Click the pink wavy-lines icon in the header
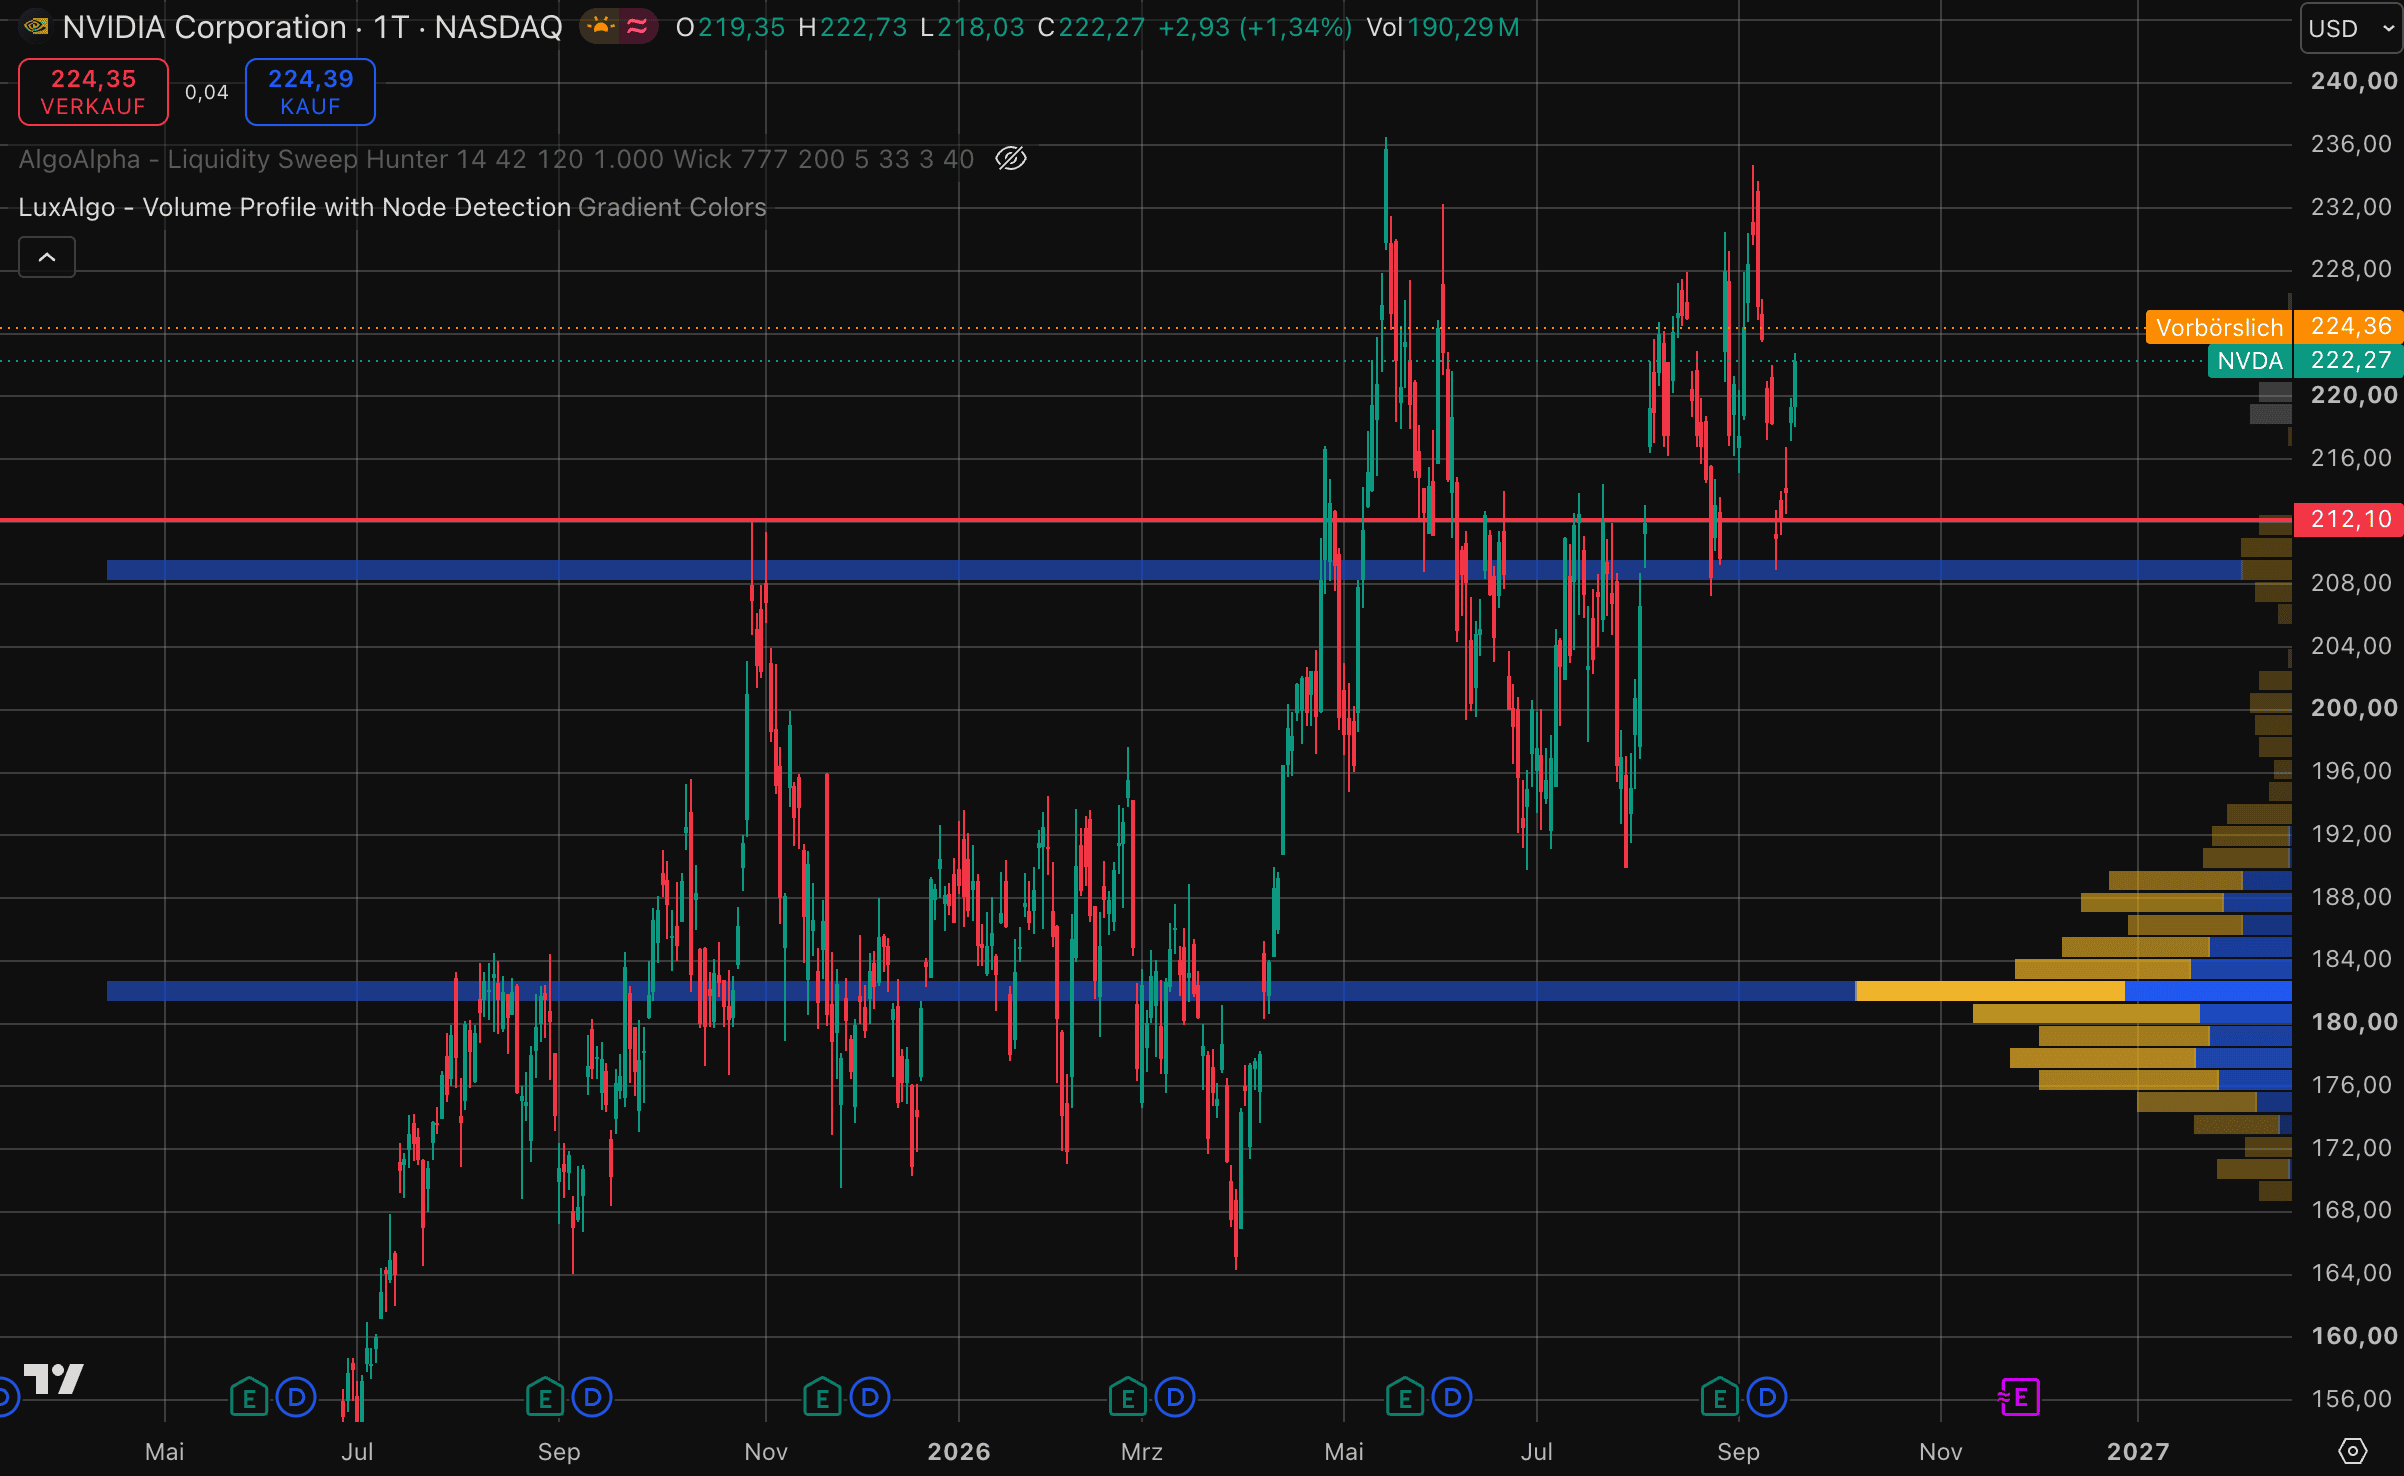The height and width of the screenshot is (1476, 2404). pyautogui.click(x=637, y=26)
